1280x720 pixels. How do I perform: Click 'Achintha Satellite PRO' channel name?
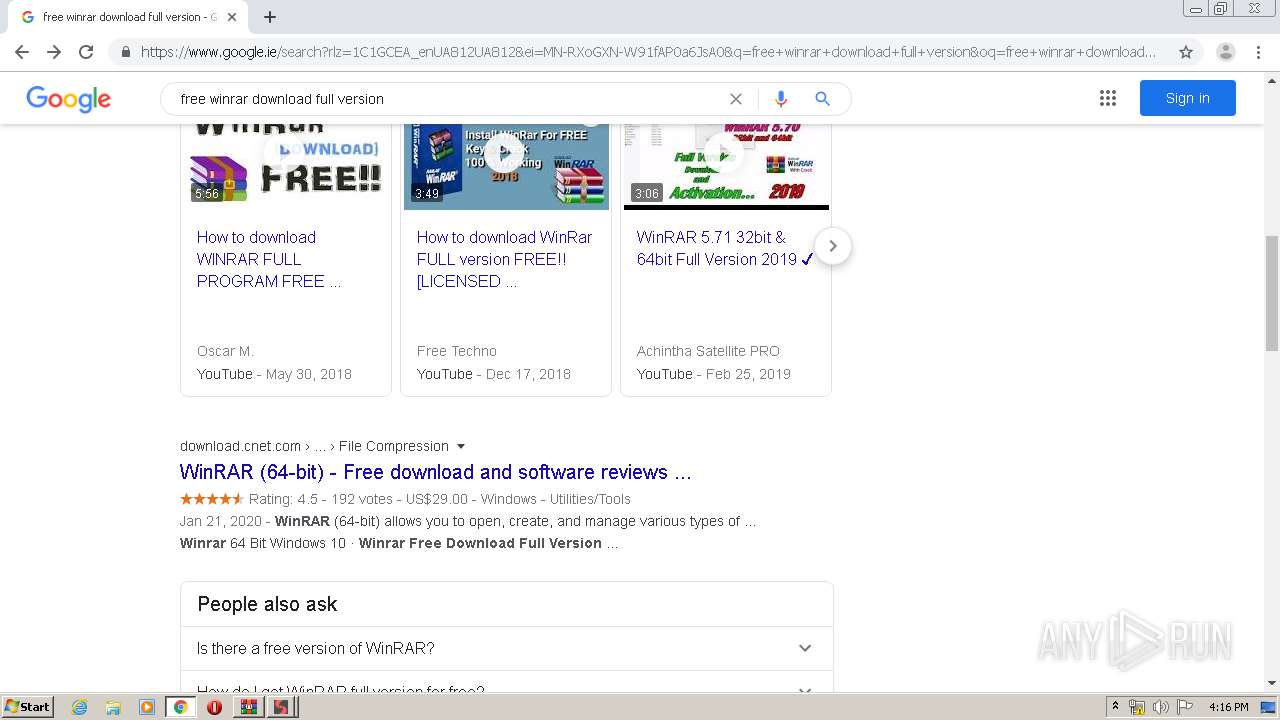708,351
